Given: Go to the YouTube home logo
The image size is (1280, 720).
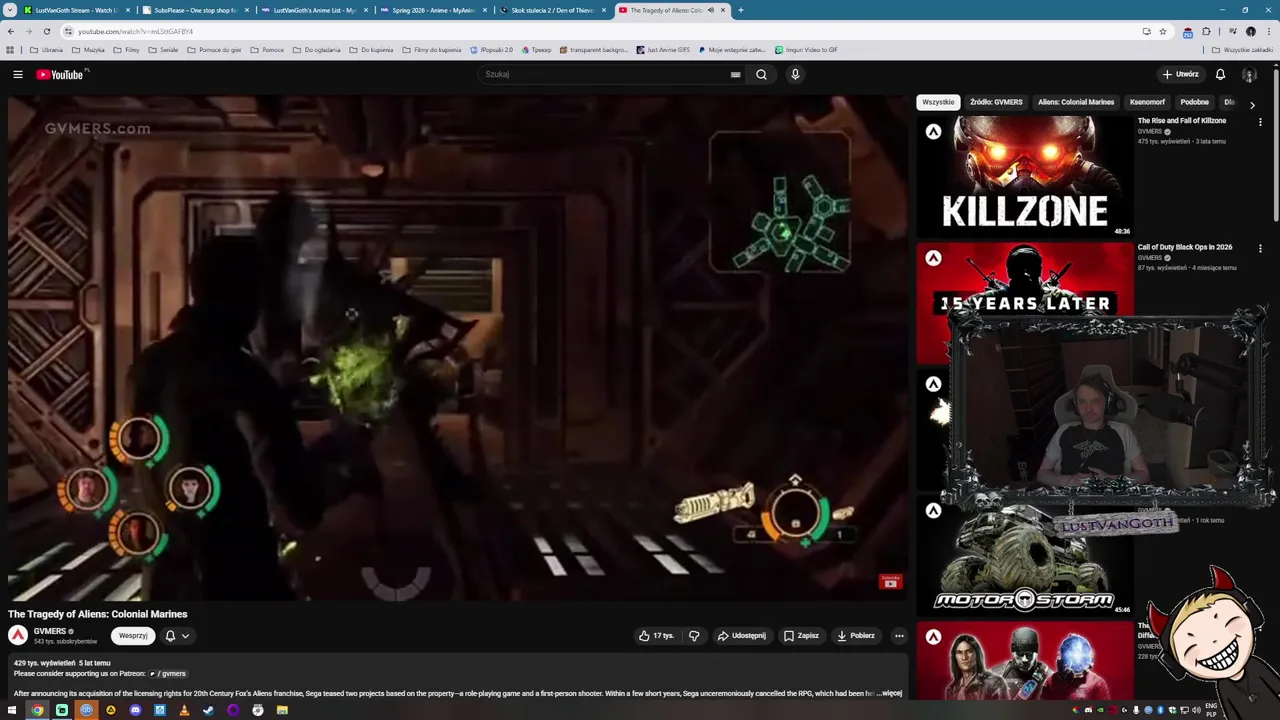Looking at the screenshot, I should coord(60,74).
